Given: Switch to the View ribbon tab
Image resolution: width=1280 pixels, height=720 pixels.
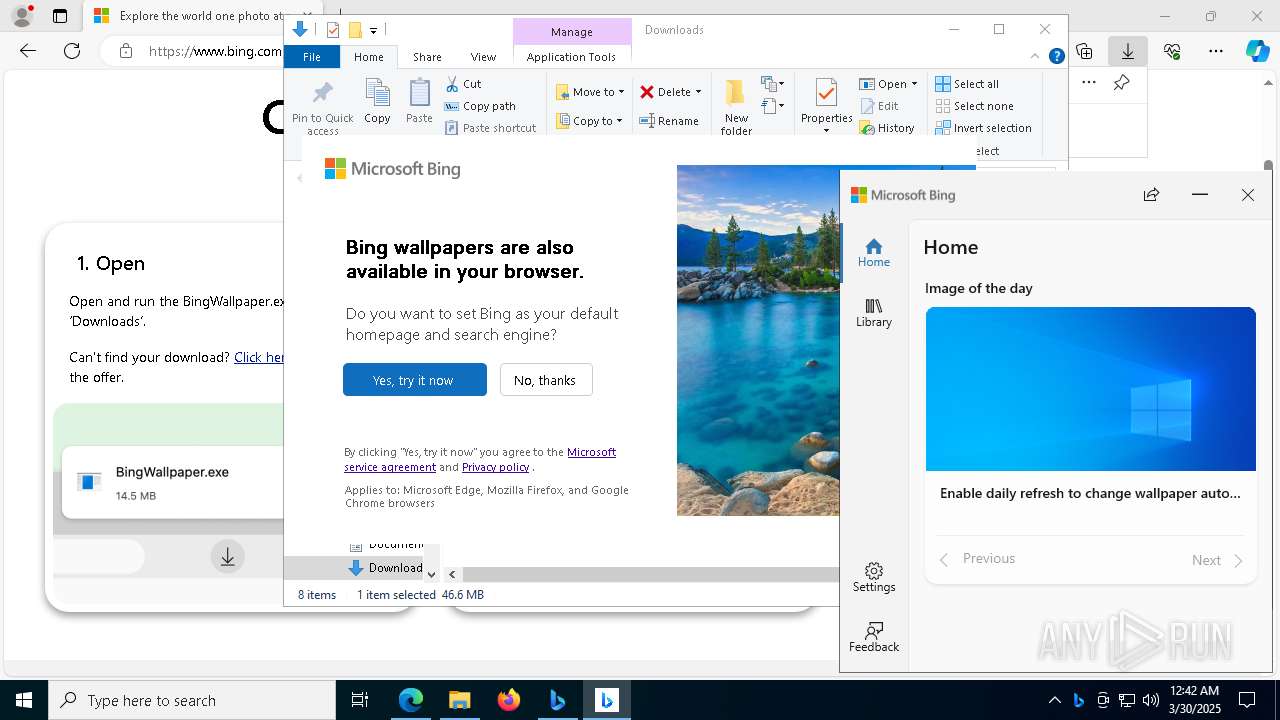Looking at the screenshot, I should point(483,57).
